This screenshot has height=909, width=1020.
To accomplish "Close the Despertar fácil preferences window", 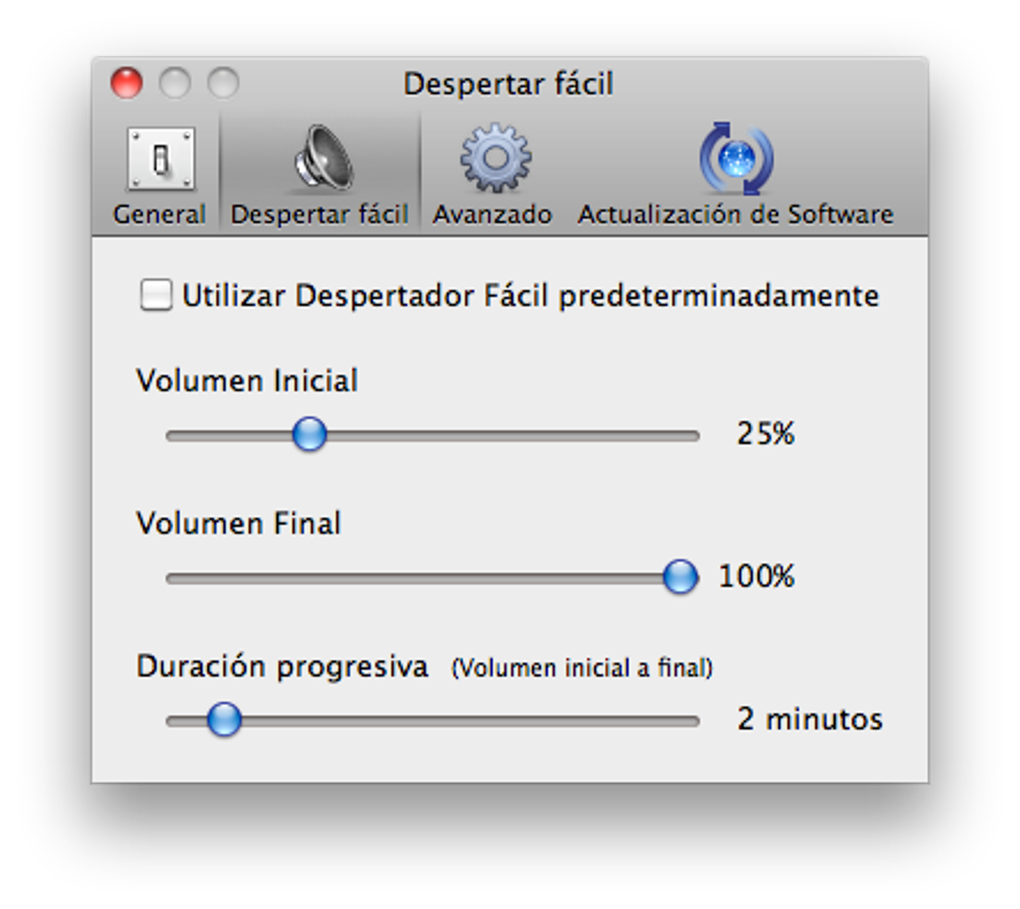I will [127, 83].
